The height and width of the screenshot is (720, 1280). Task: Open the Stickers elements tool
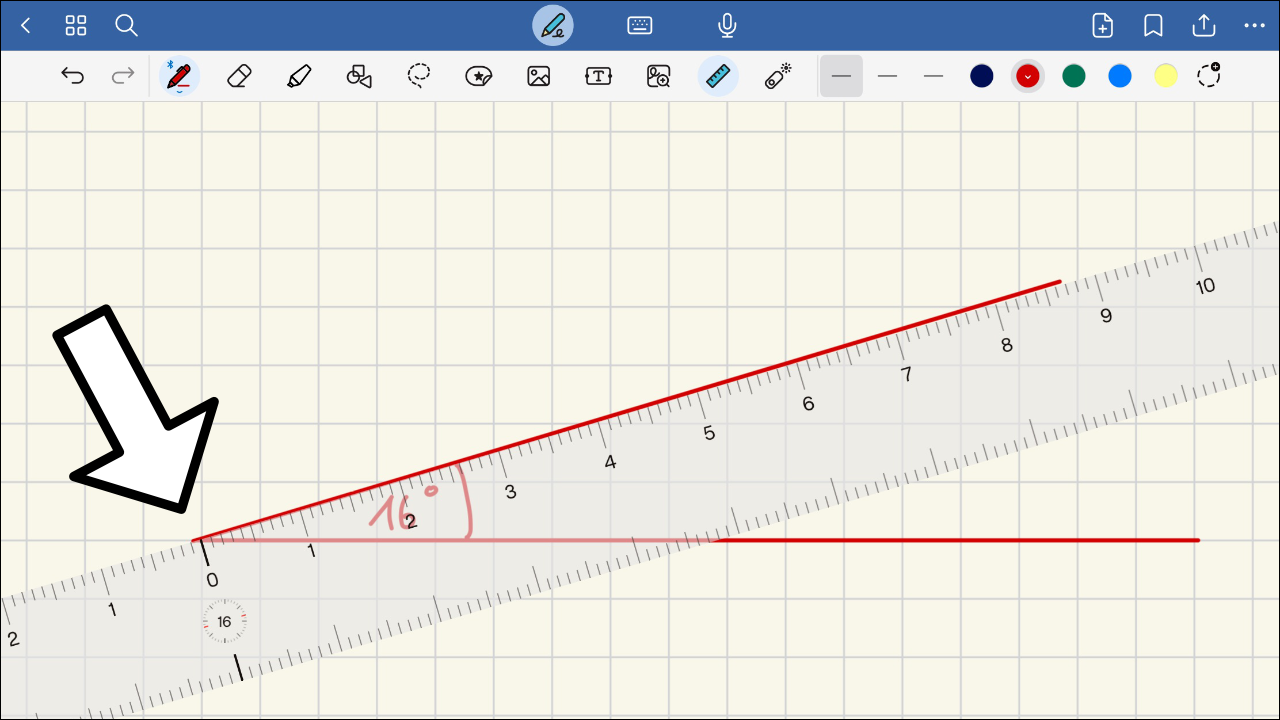point(479,76)
